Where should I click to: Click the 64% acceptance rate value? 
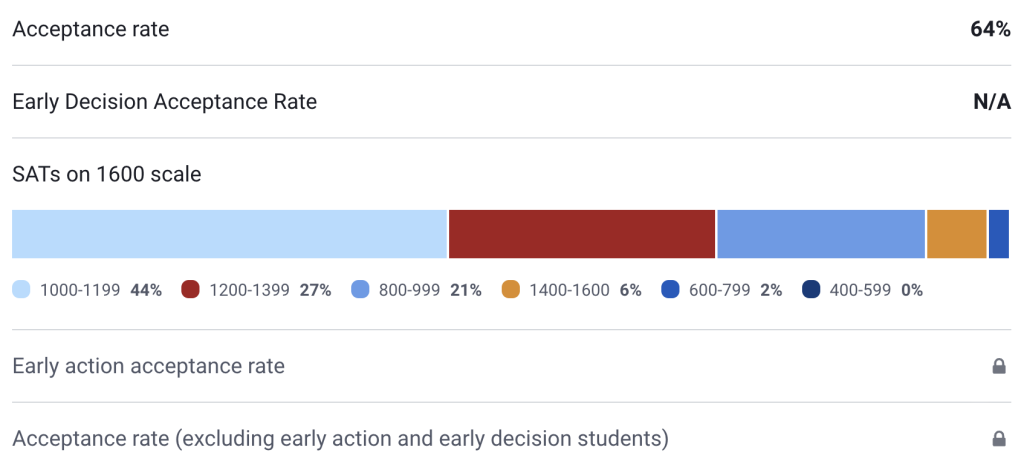[990, 29]
